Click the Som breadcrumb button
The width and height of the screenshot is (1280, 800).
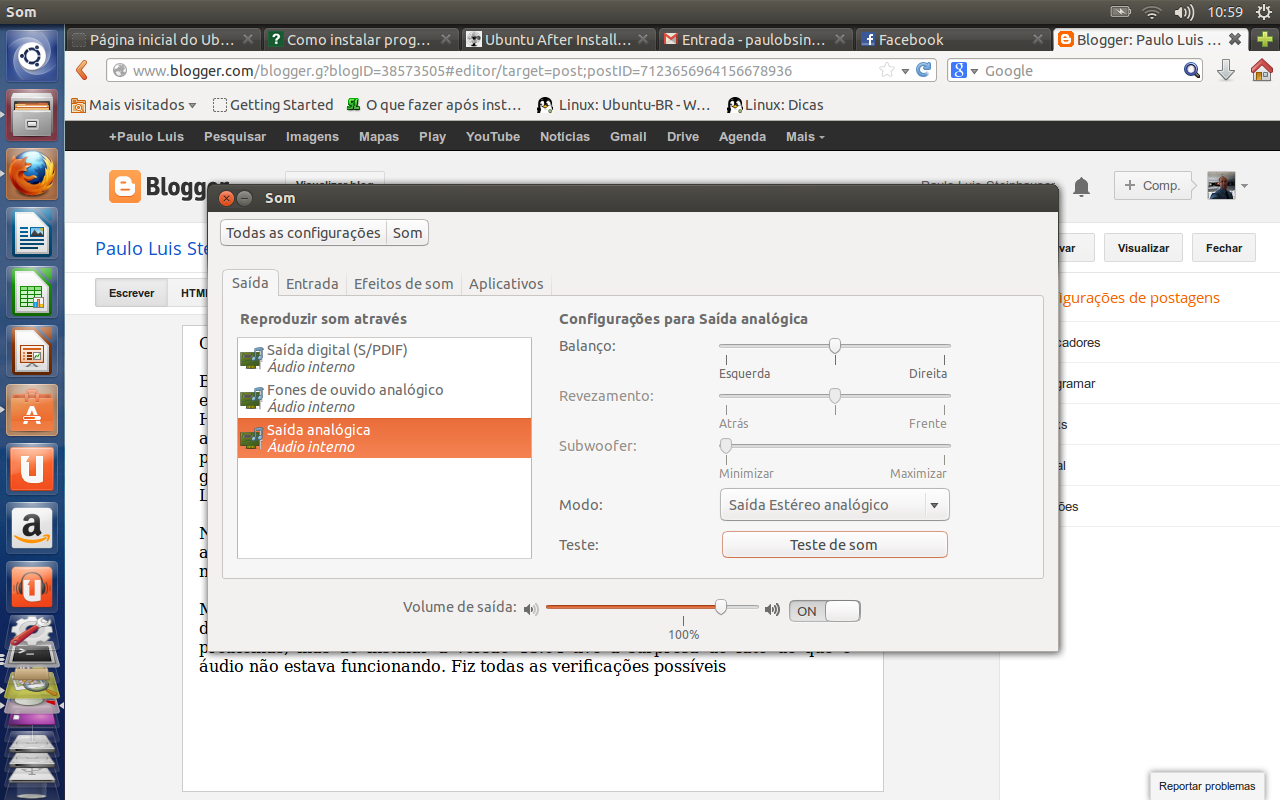407,232
